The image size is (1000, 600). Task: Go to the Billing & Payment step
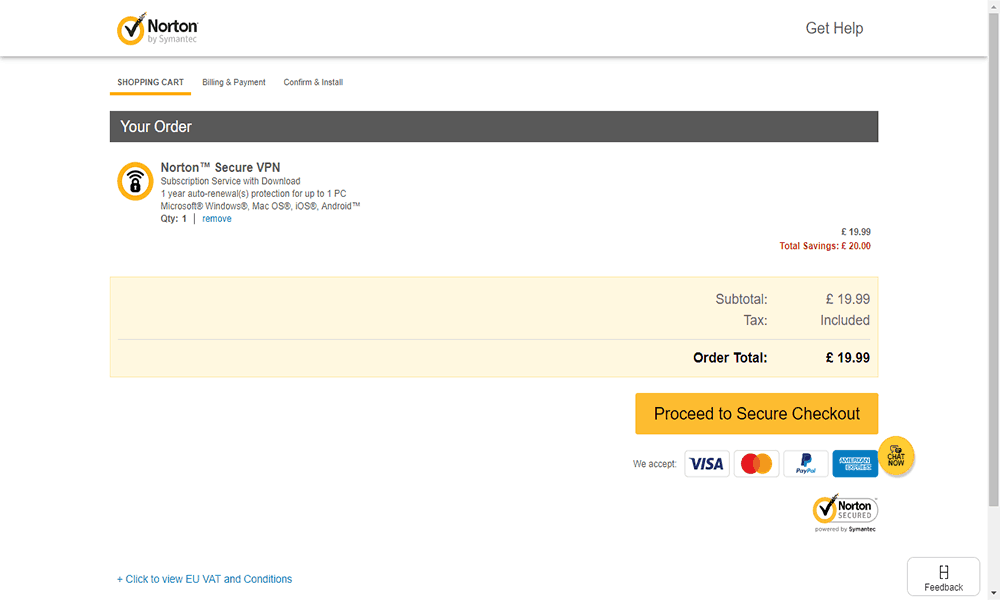tap(234, 82)
